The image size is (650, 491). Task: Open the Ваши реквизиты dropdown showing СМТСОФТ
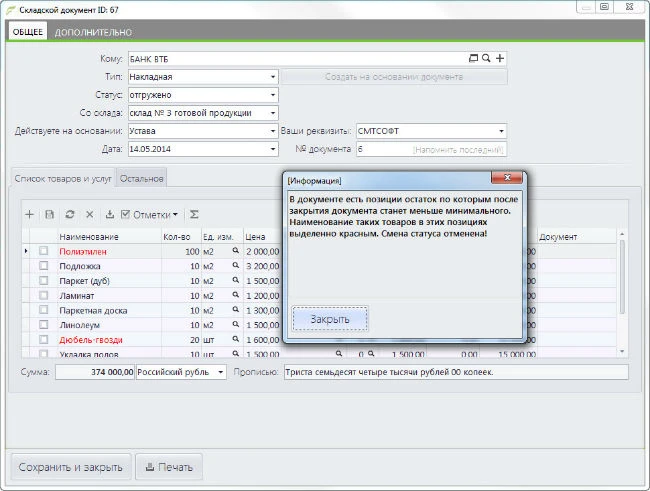(501, 131)
